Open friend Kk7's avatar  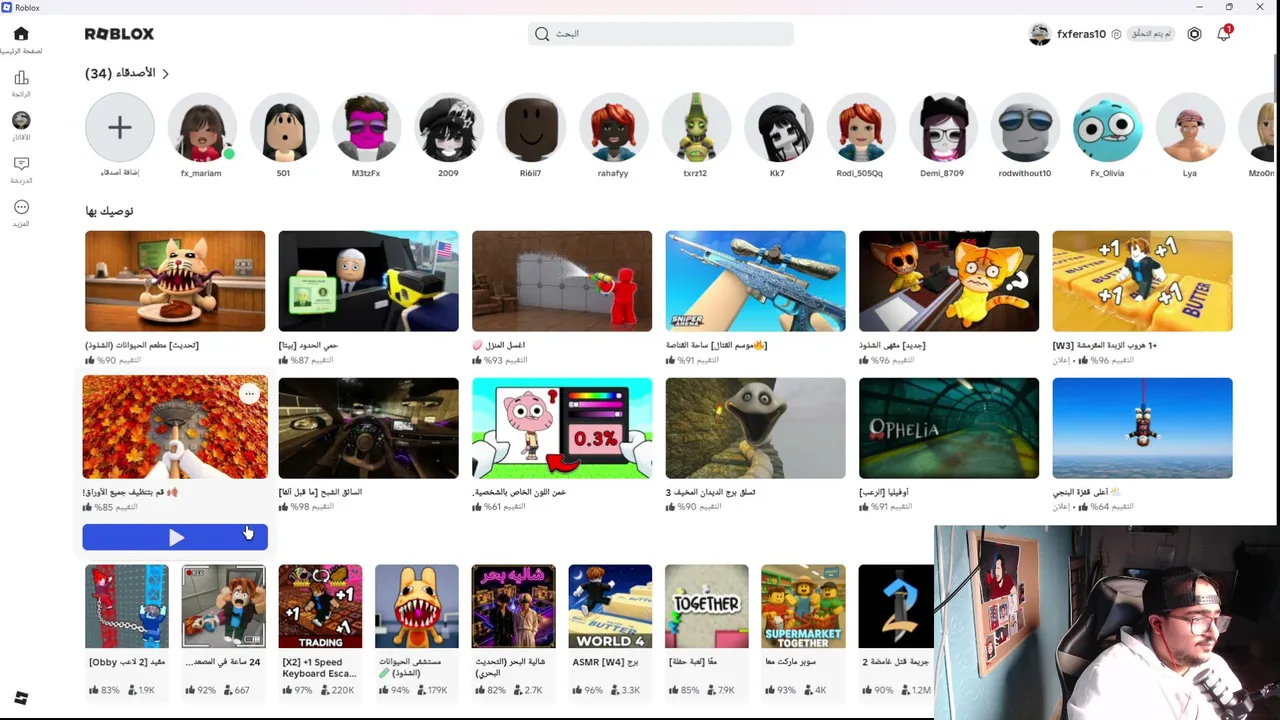click(x=778, y=127)
